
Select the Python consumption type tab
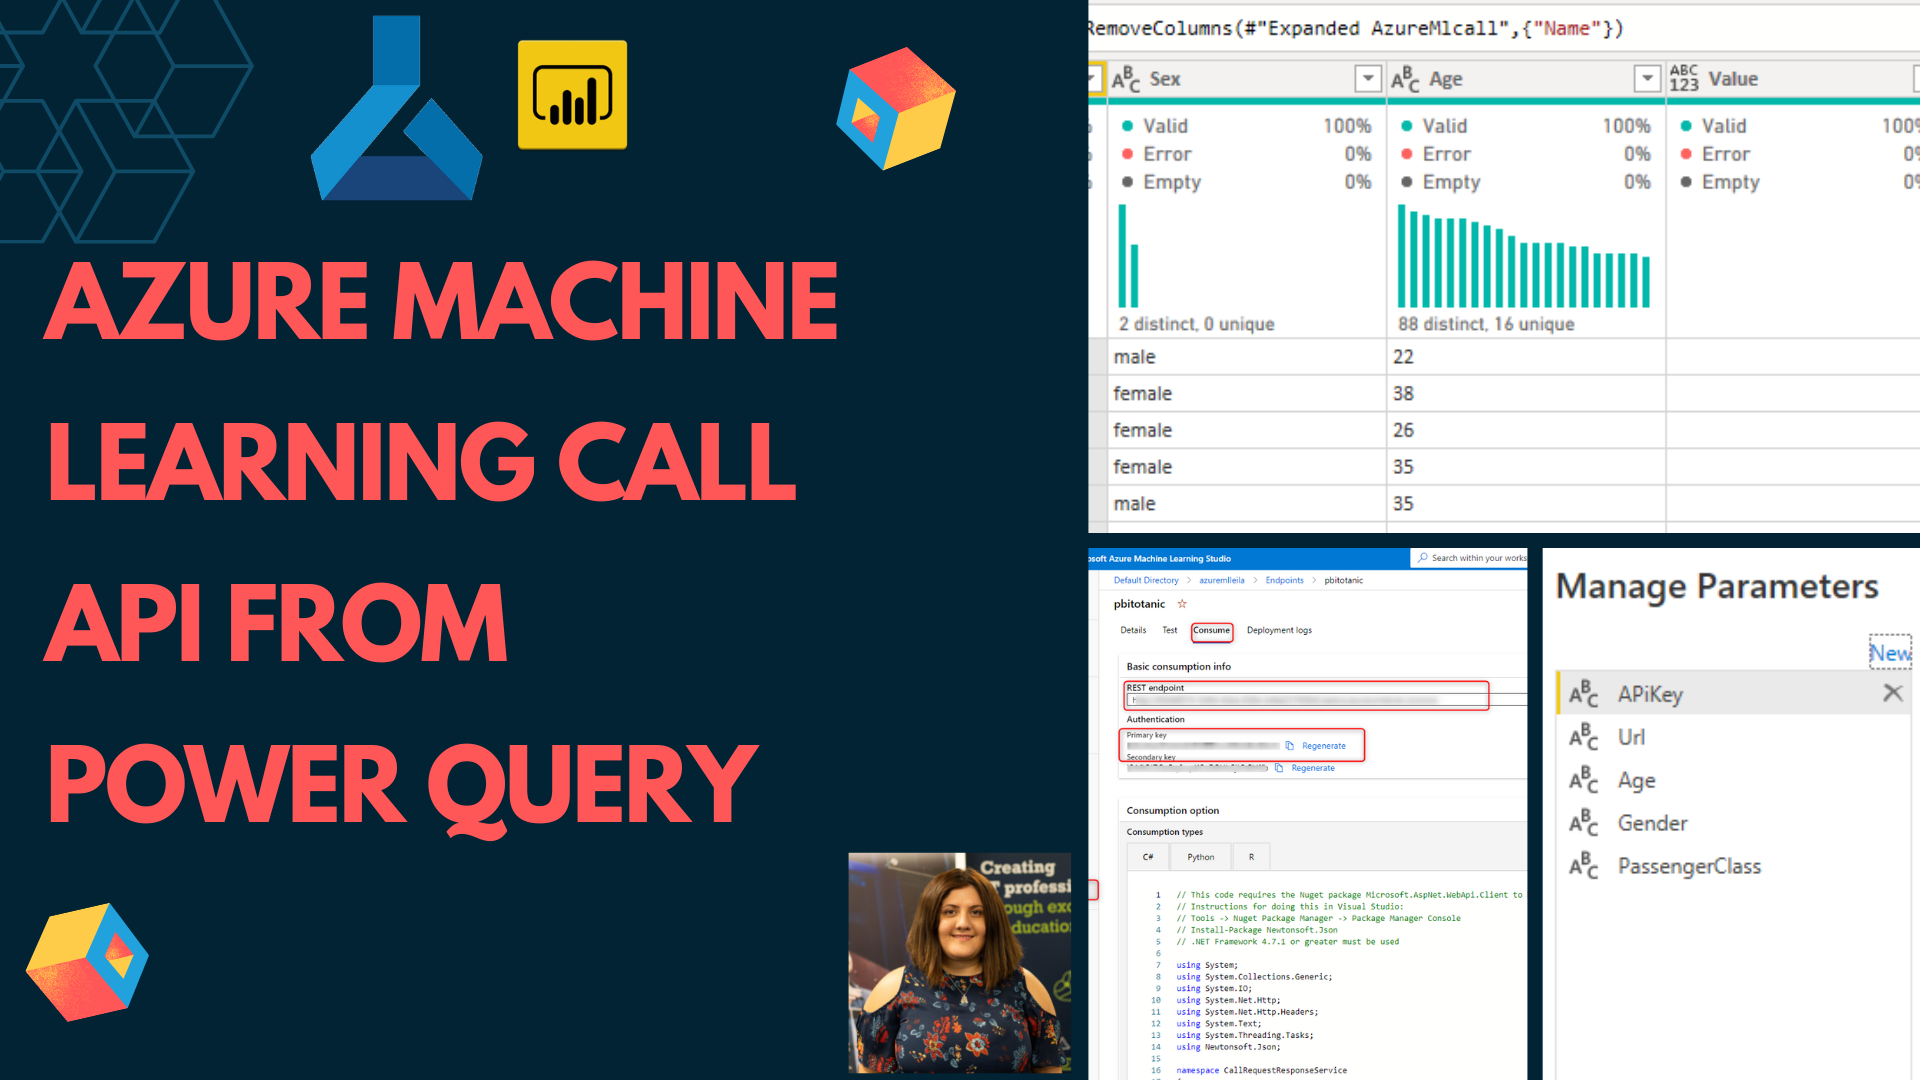tap(1200, 857)
